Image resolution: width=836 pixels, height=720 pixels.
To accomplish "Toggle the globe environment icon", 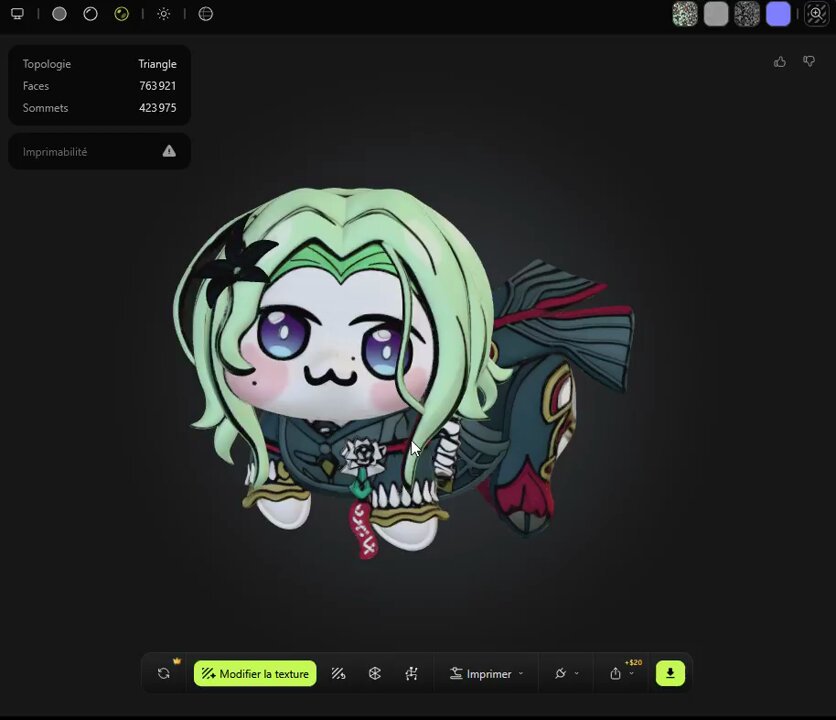I will point(206,14).
